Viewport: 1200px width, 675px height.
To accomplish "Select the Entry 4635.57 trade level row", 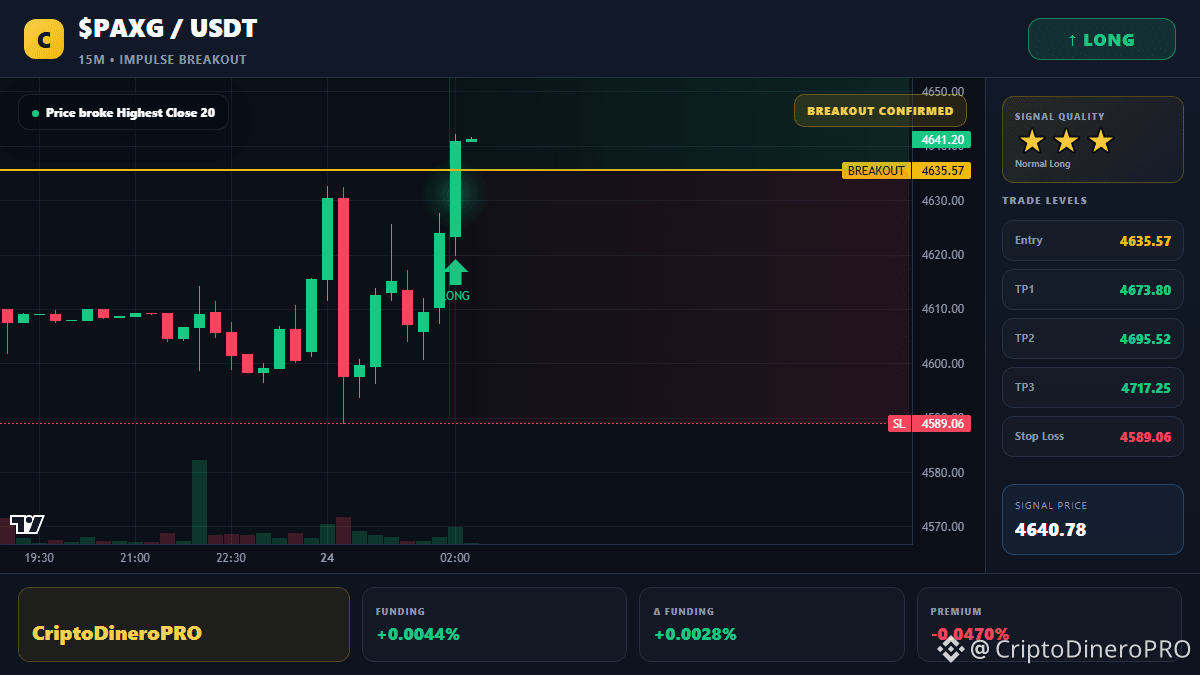I will click(1093, 241).
